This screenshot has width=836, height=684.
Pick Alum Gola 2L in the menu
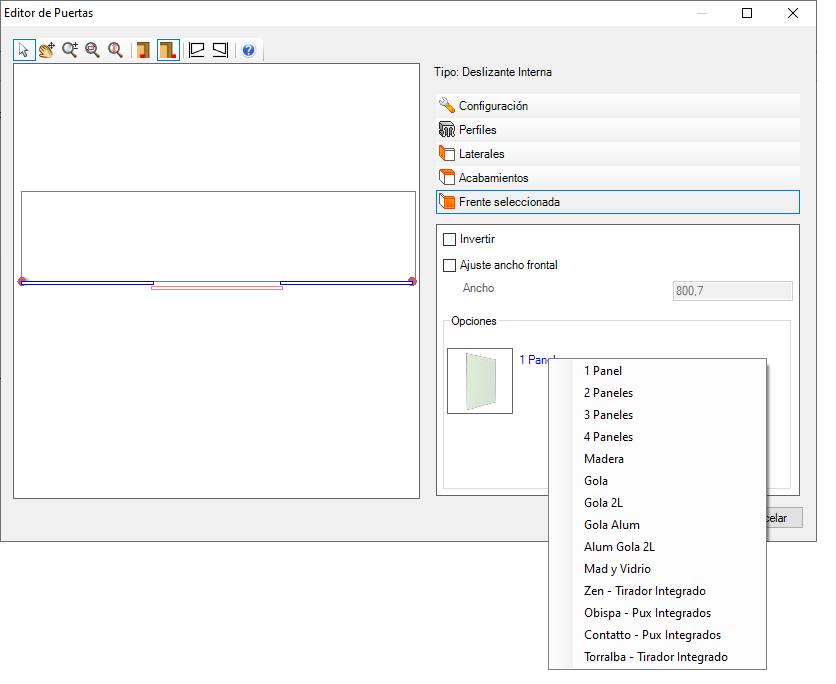657,547
